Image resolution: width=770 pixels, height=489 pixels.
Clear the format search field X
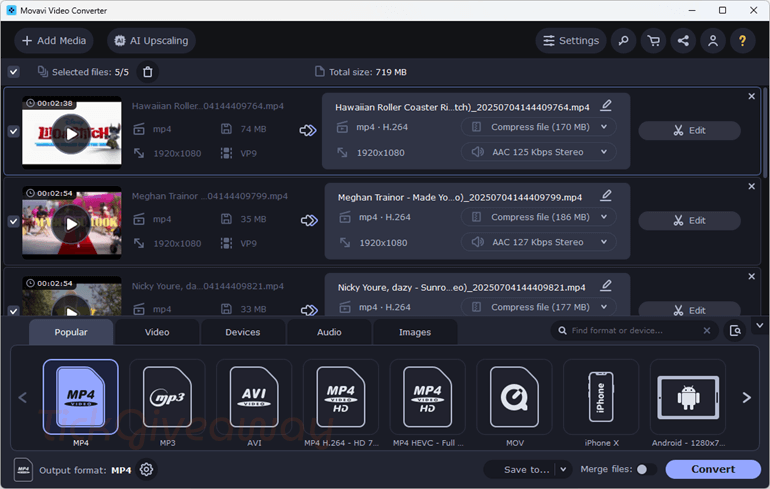tap(707, 330)
